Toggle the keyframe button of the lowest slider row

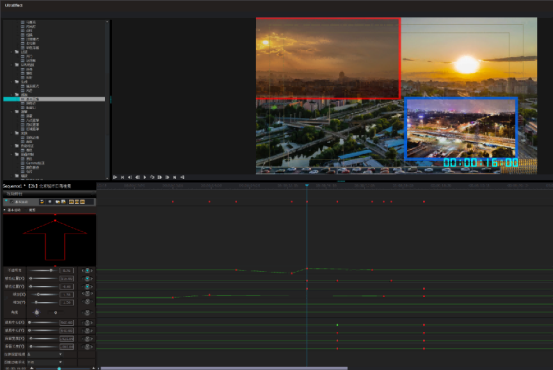87,347
